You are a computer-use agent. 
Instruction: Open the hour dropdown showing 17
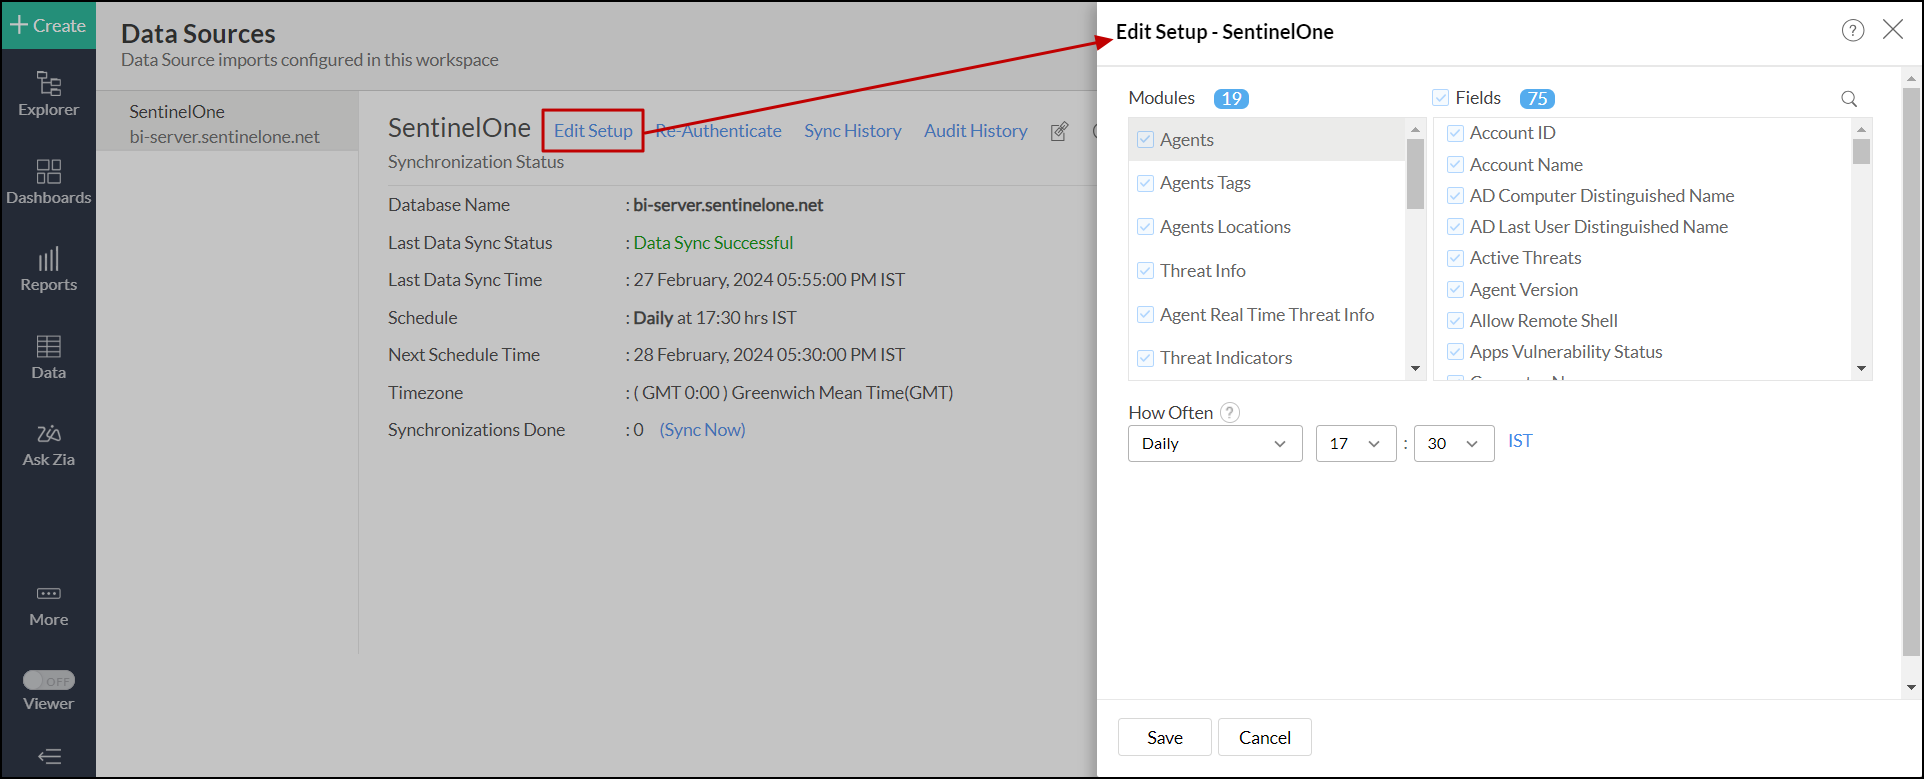[x=1355, y=444]
